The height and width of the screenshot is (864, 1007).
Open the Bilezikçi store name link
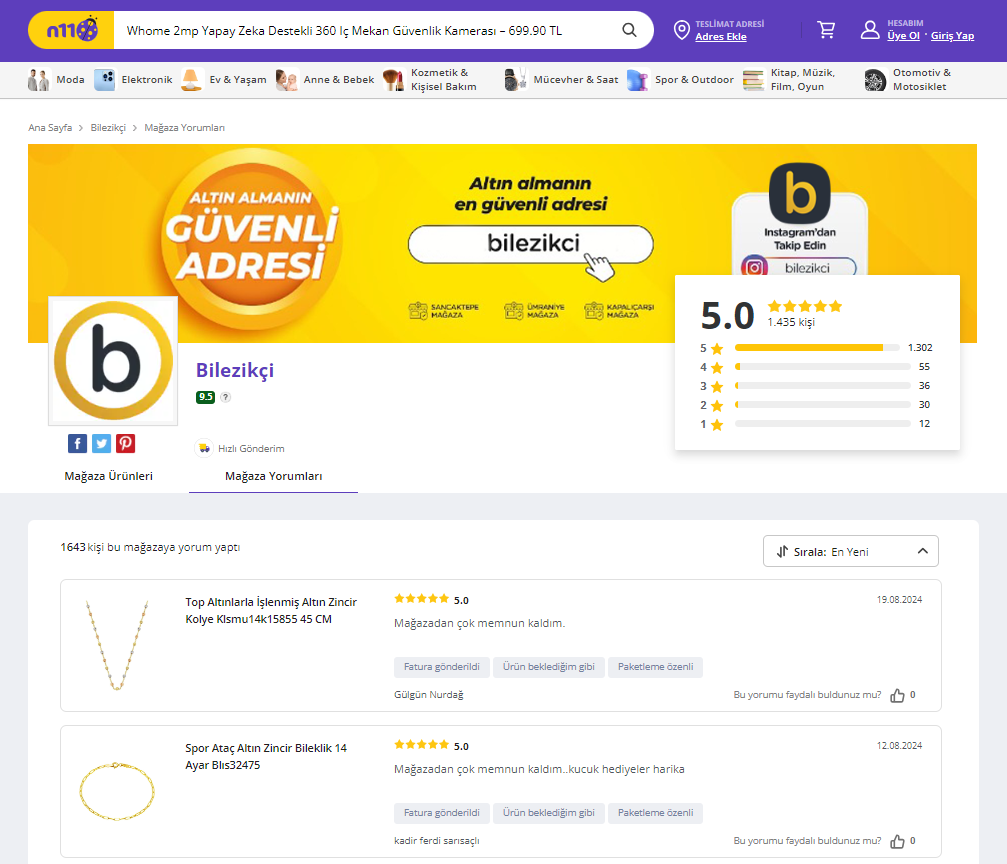234,370
